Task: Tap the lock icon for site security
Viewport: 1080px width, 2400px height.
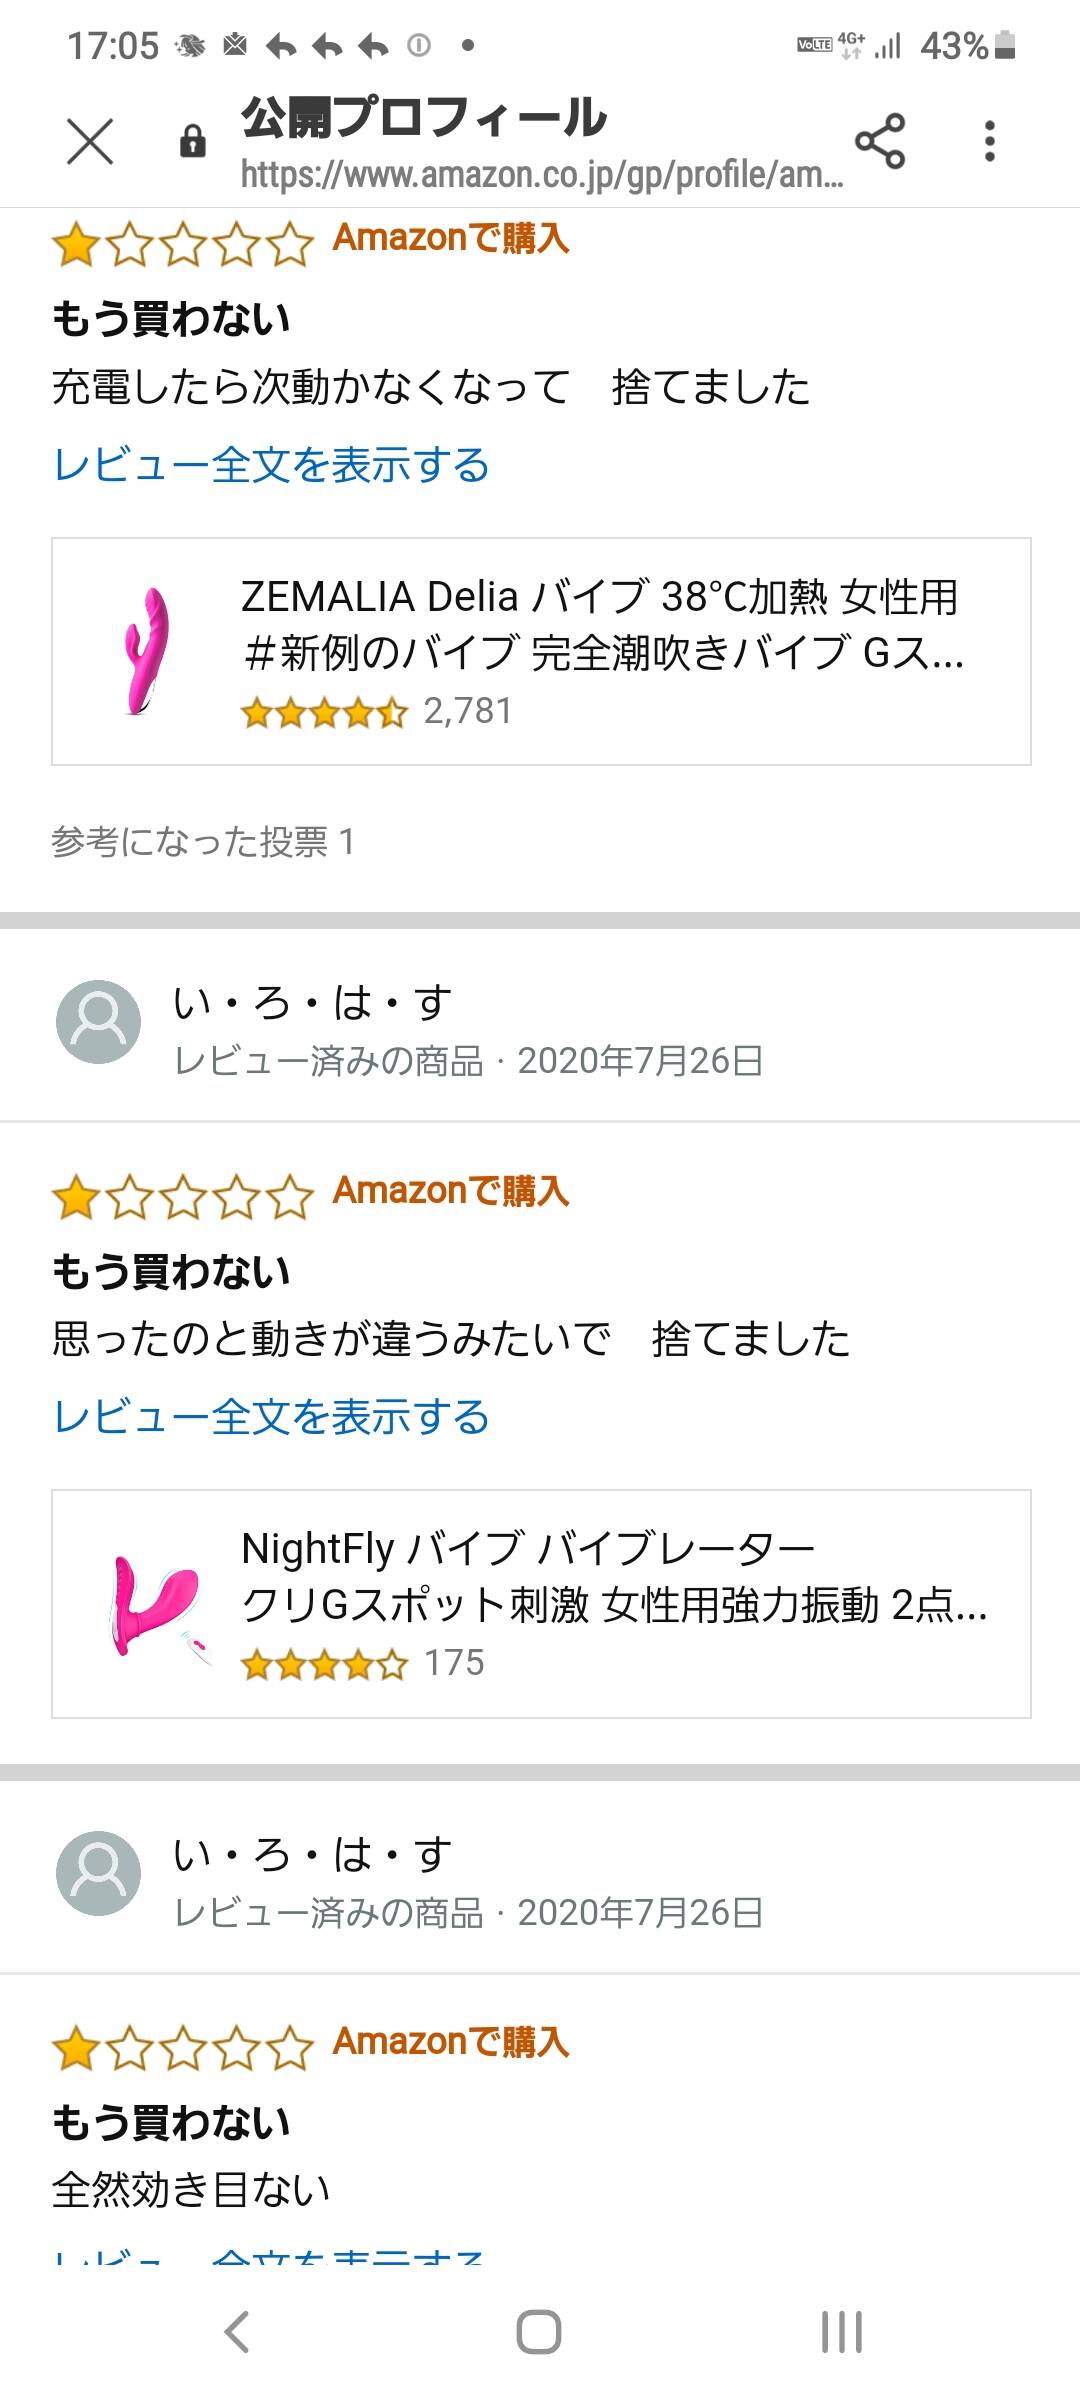Action: point(192,141)
